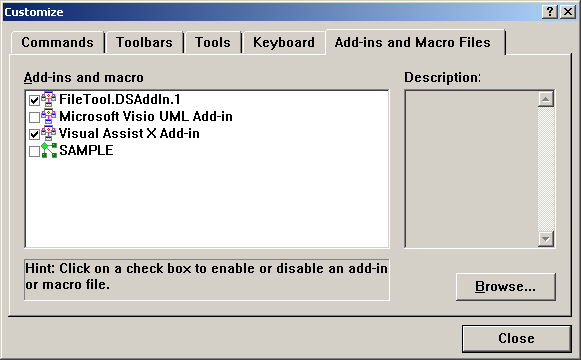Click the Description scrollbar track
Image resolution: width=581 pixels, height=360 pixels.
pos(546,169)
